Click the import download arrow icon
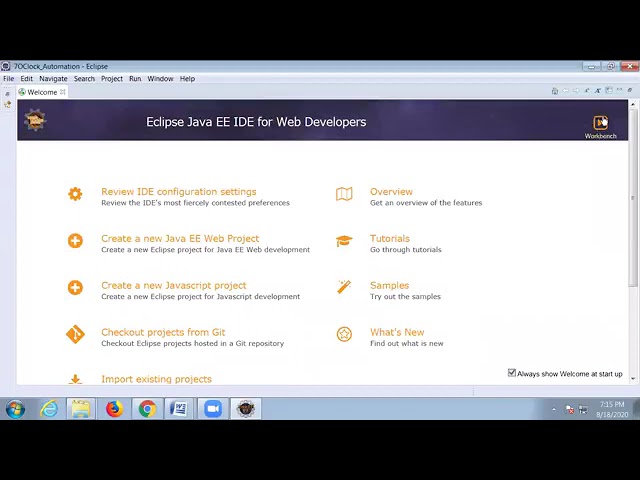640x480 pixels. coord(75,380)
